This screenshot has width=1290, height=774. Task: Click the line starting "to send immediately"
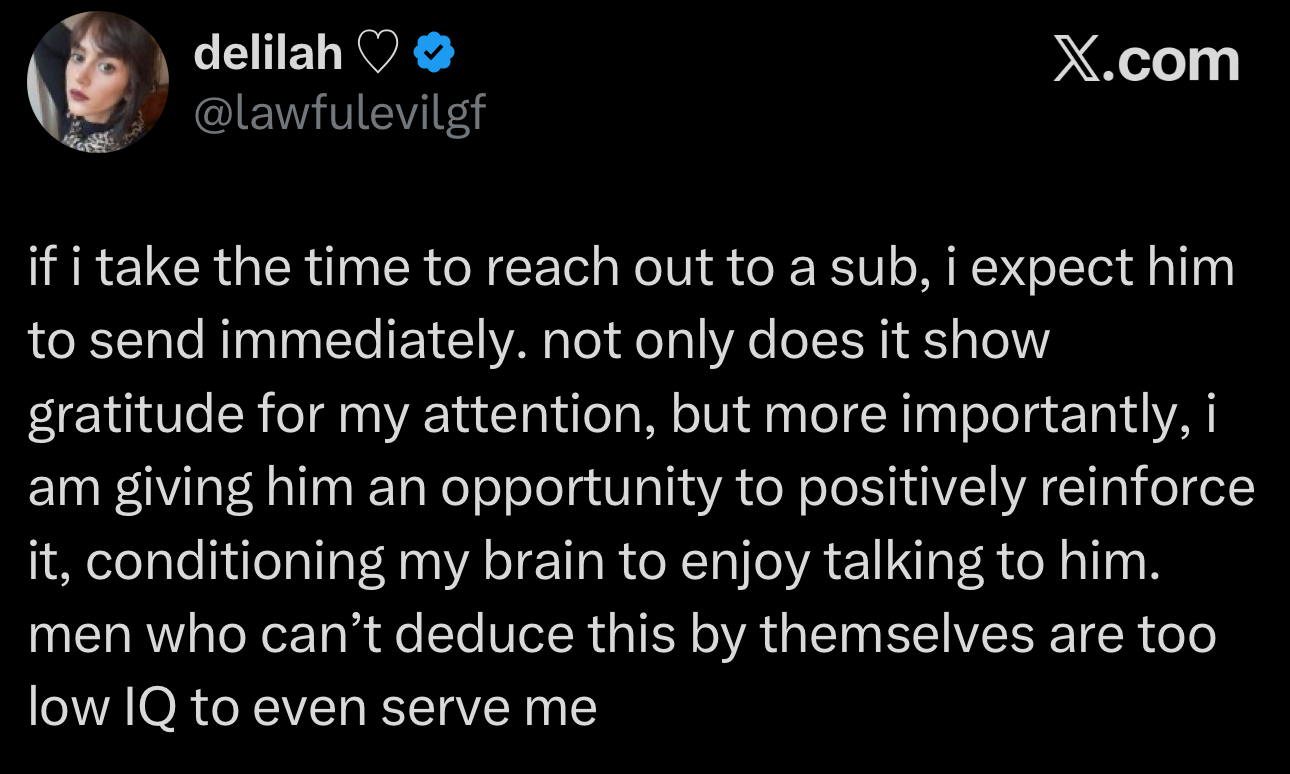tap(539, 343)
